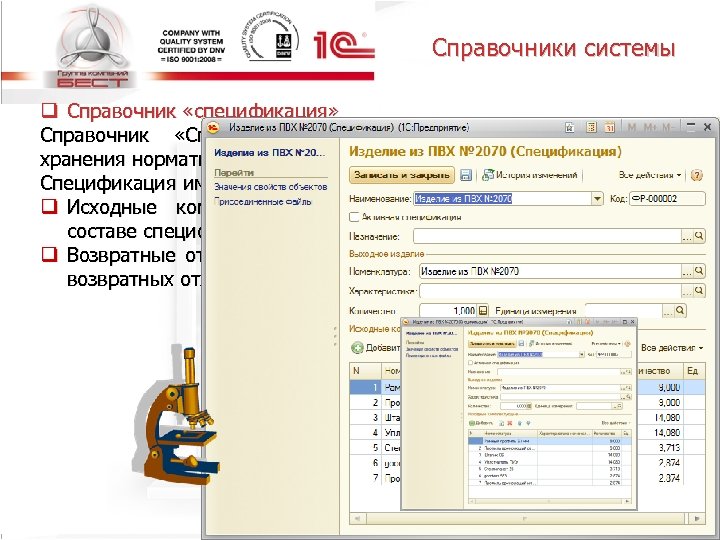Open Все действия menu above components table
720x540 pixels.
click(672, 348)
